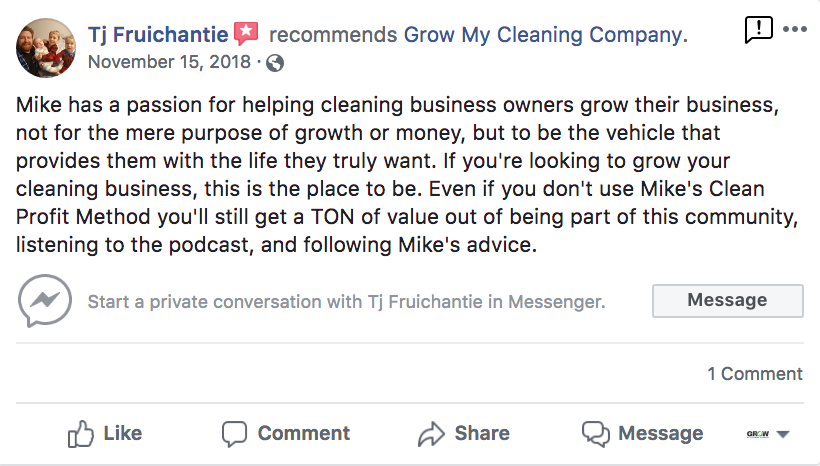The width and height of the screenshot is (820, 466).
Task: Open the Grow My Cleaning Company link
Action: click(545, 35)
